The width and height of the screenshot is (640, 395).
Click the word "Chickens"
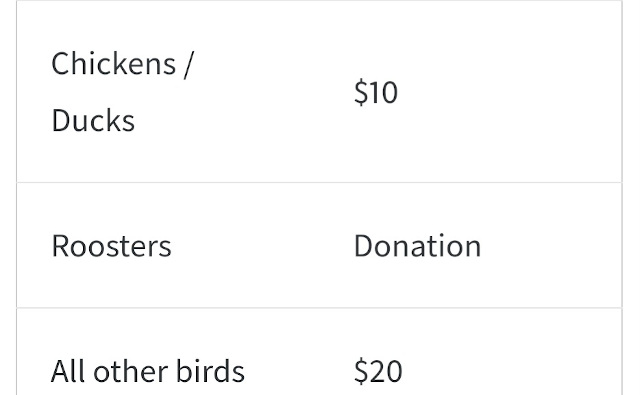coord(113,64)
